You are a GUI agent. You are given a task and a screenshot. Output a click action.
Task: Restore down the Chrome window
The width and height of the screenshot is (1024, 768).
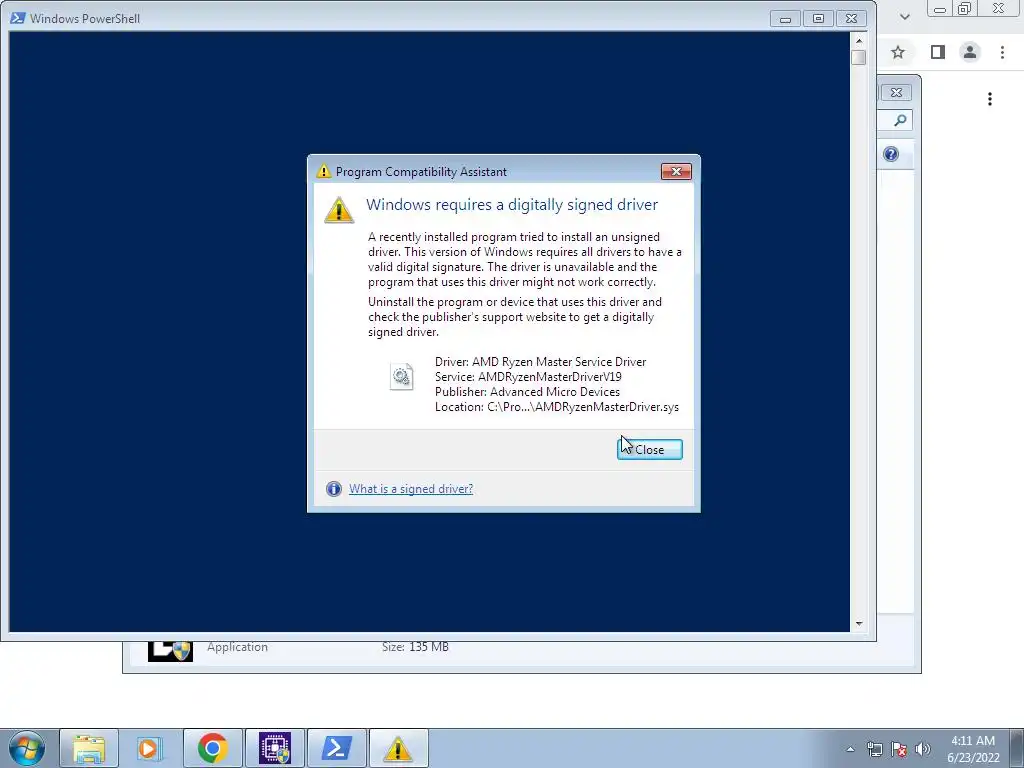pos(965,8)
